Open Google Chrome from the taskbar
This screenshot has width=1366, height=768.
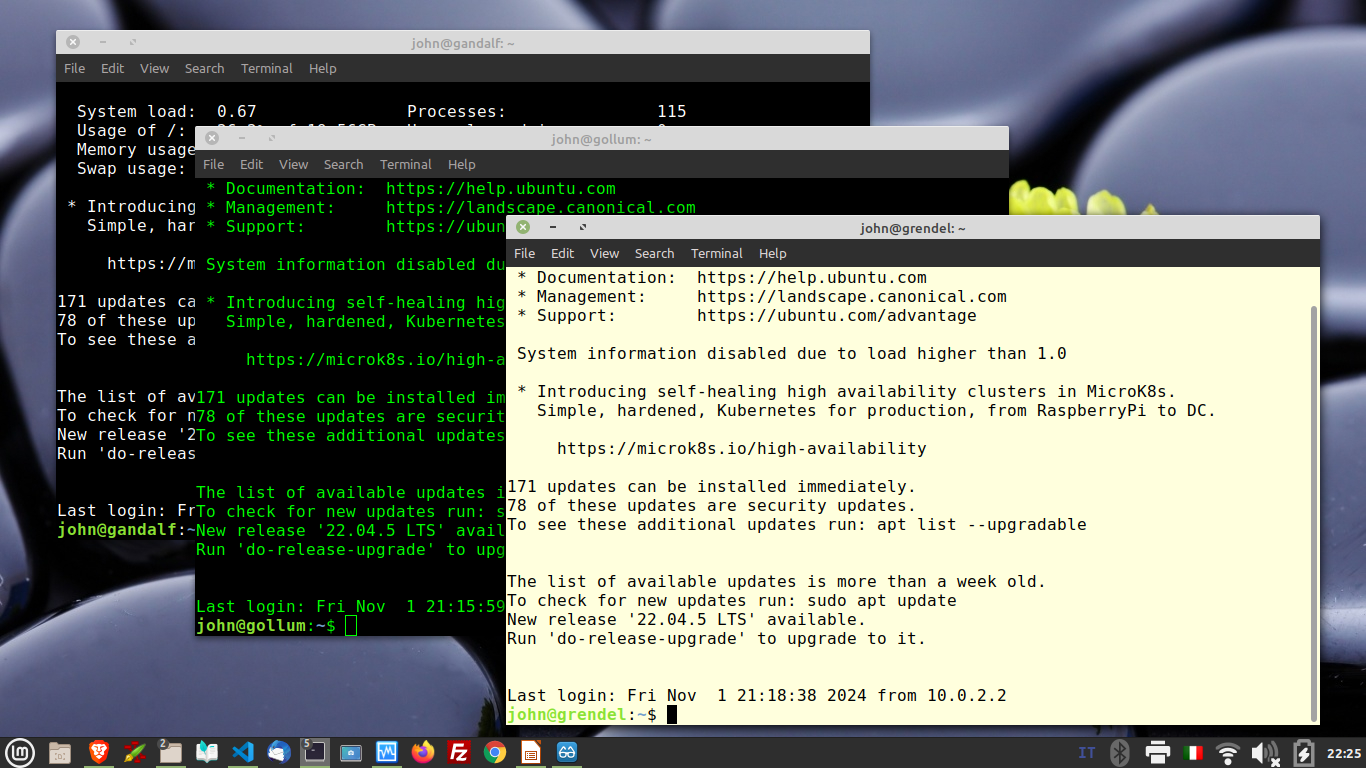495,752
